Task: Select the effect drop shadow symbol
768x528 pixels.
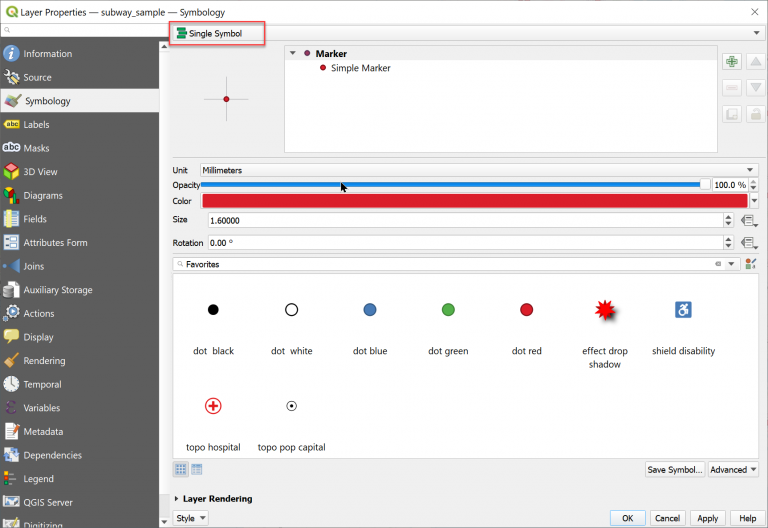Action: point(604,312)
